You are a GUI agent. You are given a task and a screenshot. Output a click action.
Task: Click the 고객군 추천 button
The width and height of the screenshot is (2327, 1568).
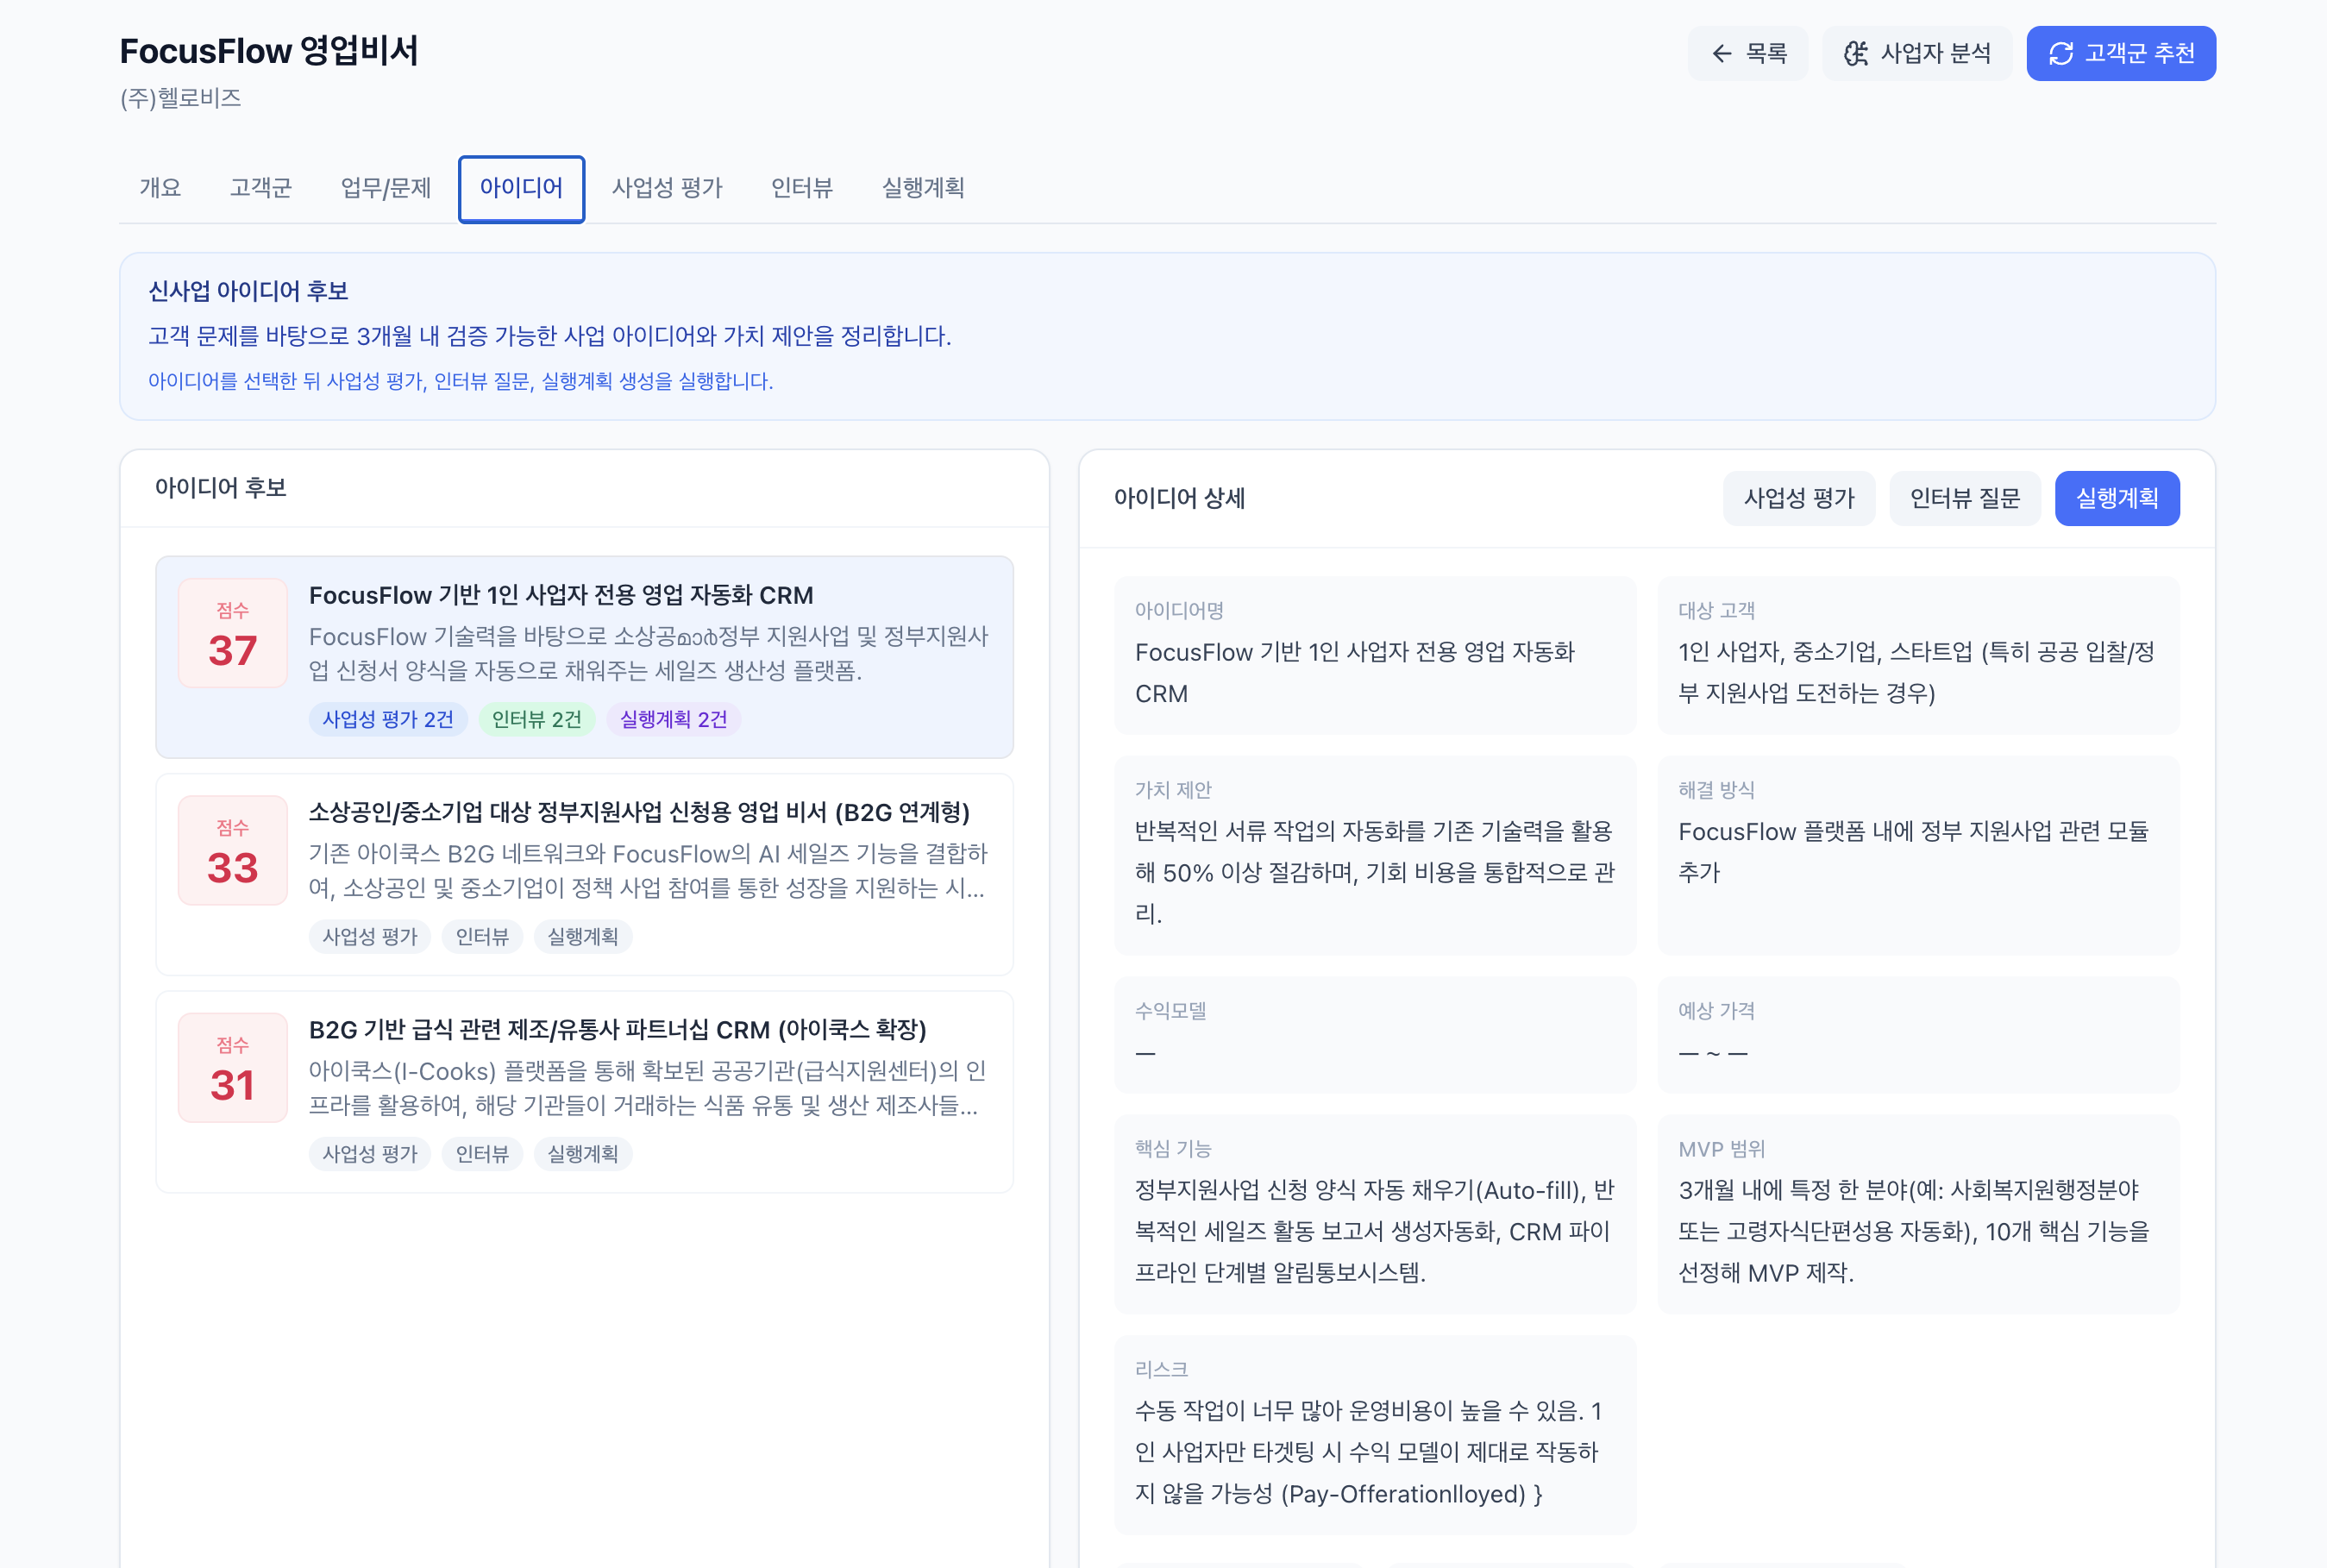[x=2121, y=54]
